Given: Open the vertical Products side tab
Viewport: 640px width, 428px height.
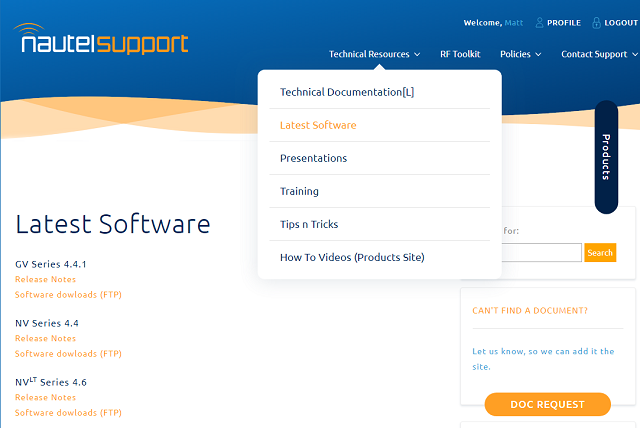Looking at the screenshot, I should [x=606, y=157].
